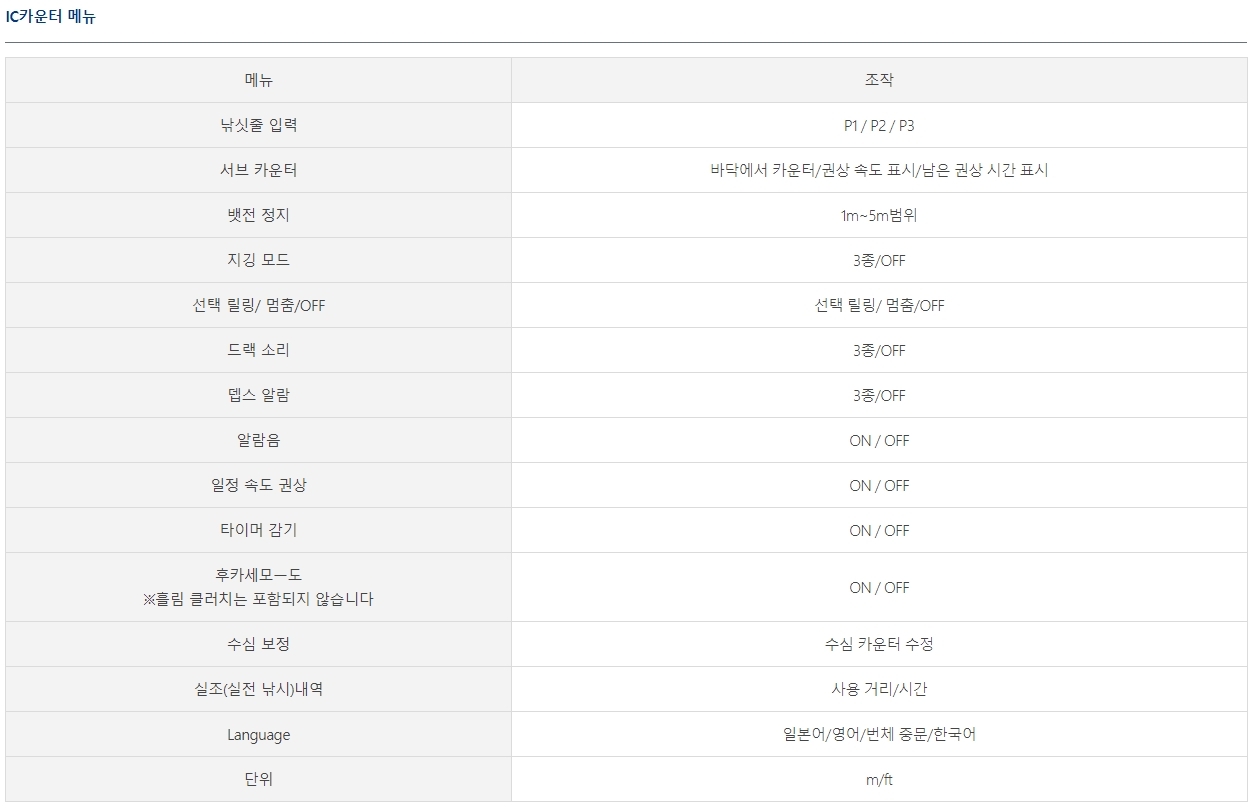Viewport: 1259px width, 812px height.
Task: Click the P1 / P2 / P3 value
Action: (x=878, y=125)
